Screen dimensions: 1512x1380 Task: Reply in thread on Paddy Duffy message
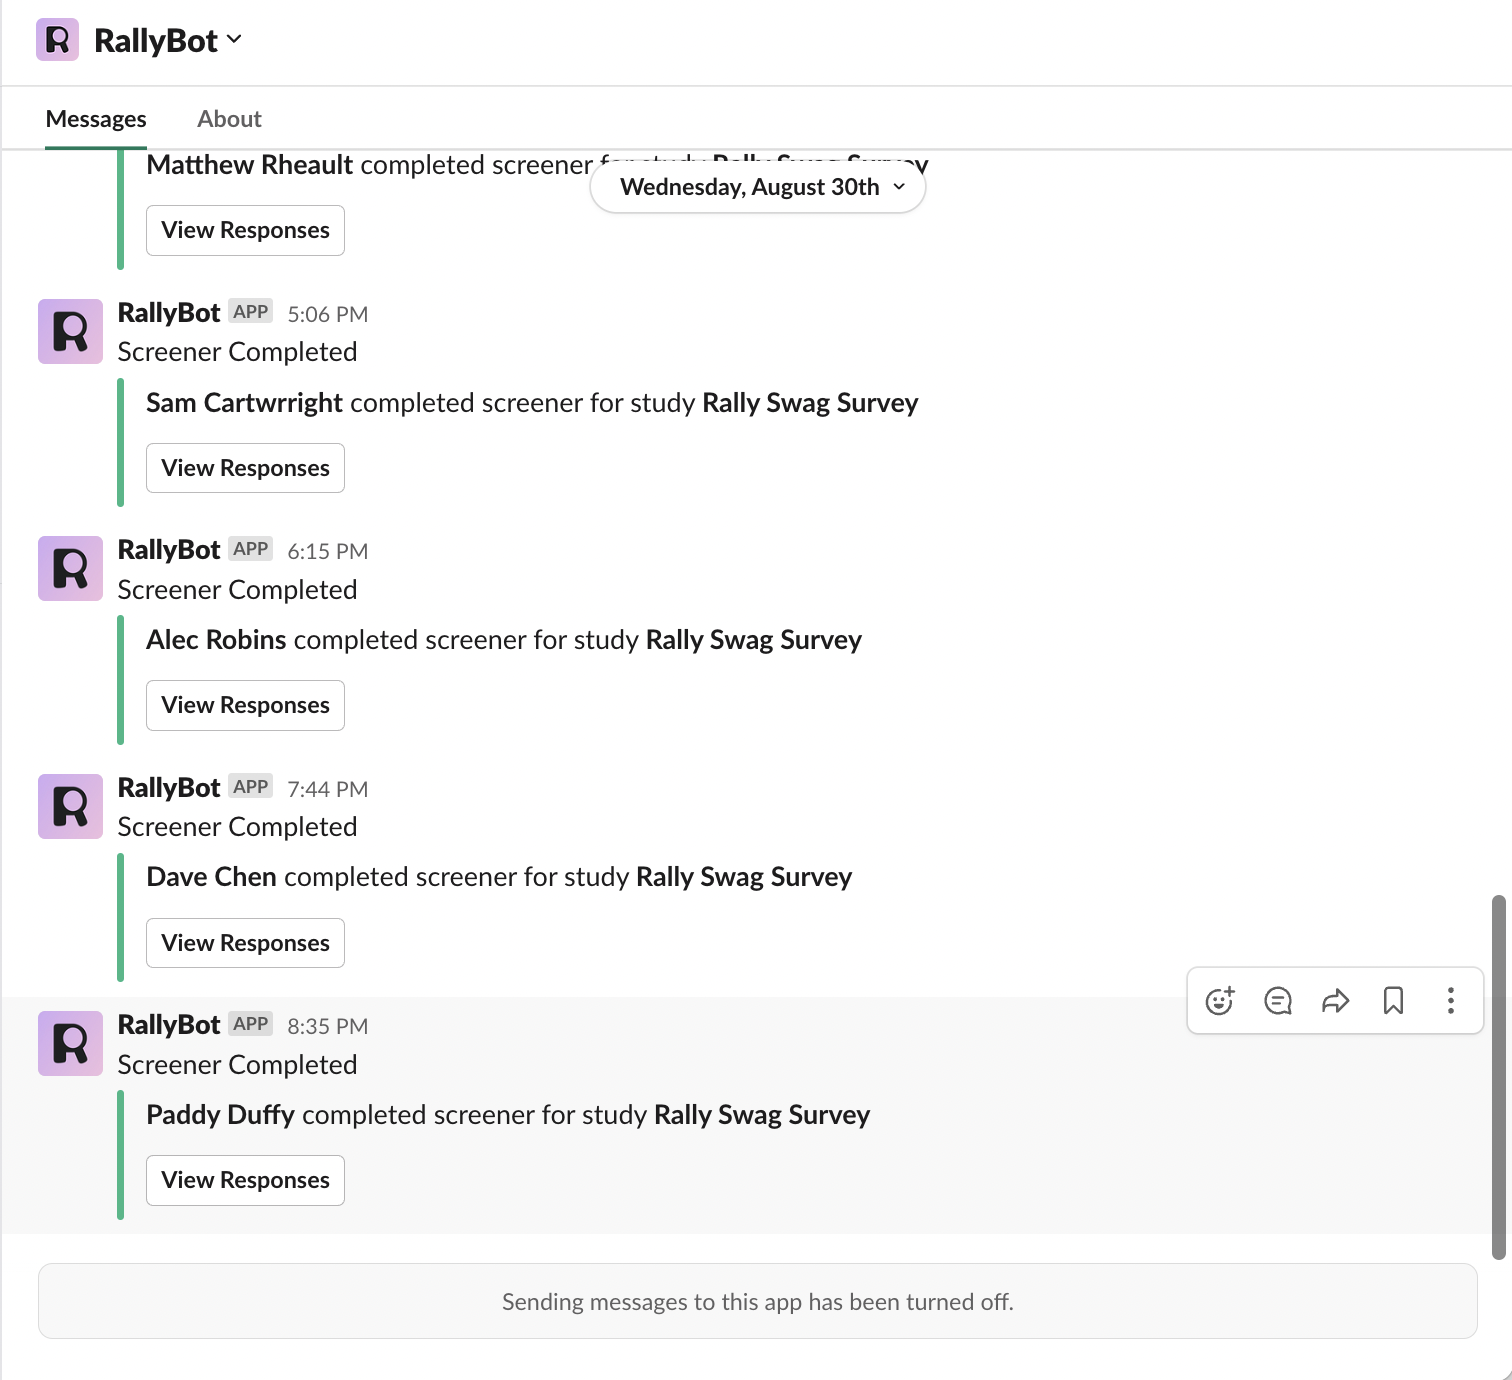[x=1278, y=1000]
